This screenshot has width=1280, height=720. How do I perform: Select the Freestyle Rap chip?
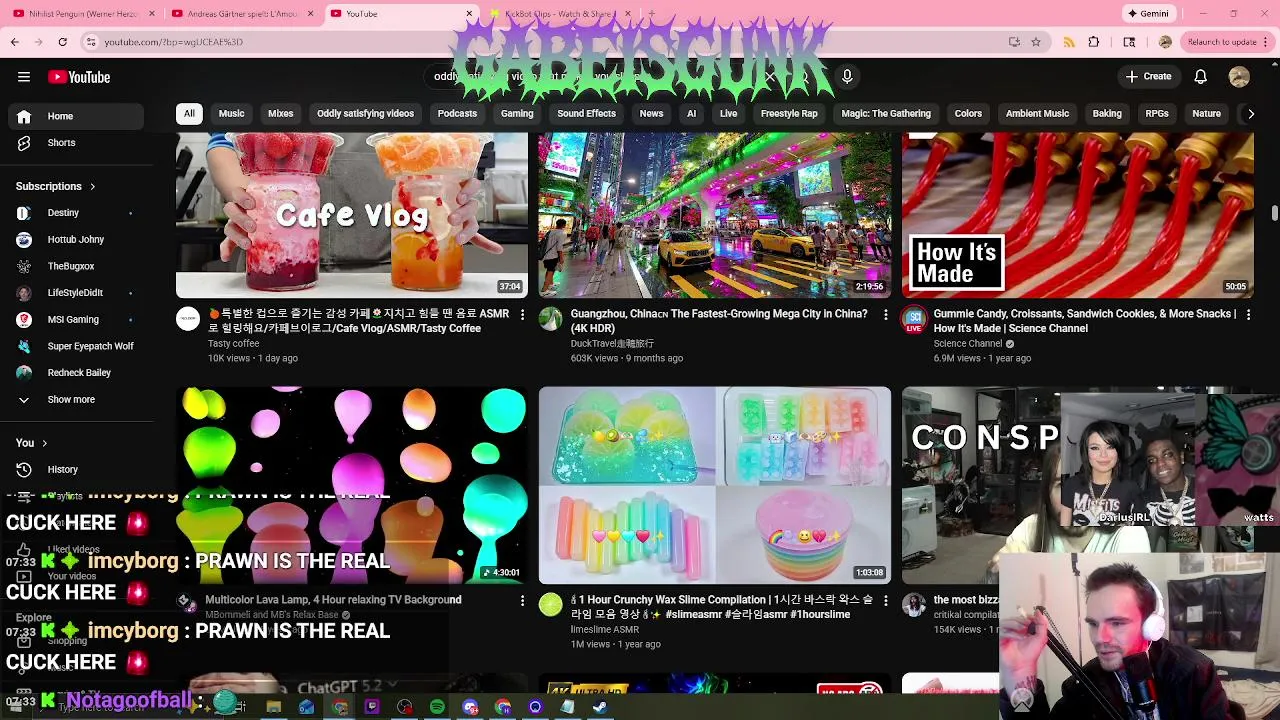tap(789, 114)
